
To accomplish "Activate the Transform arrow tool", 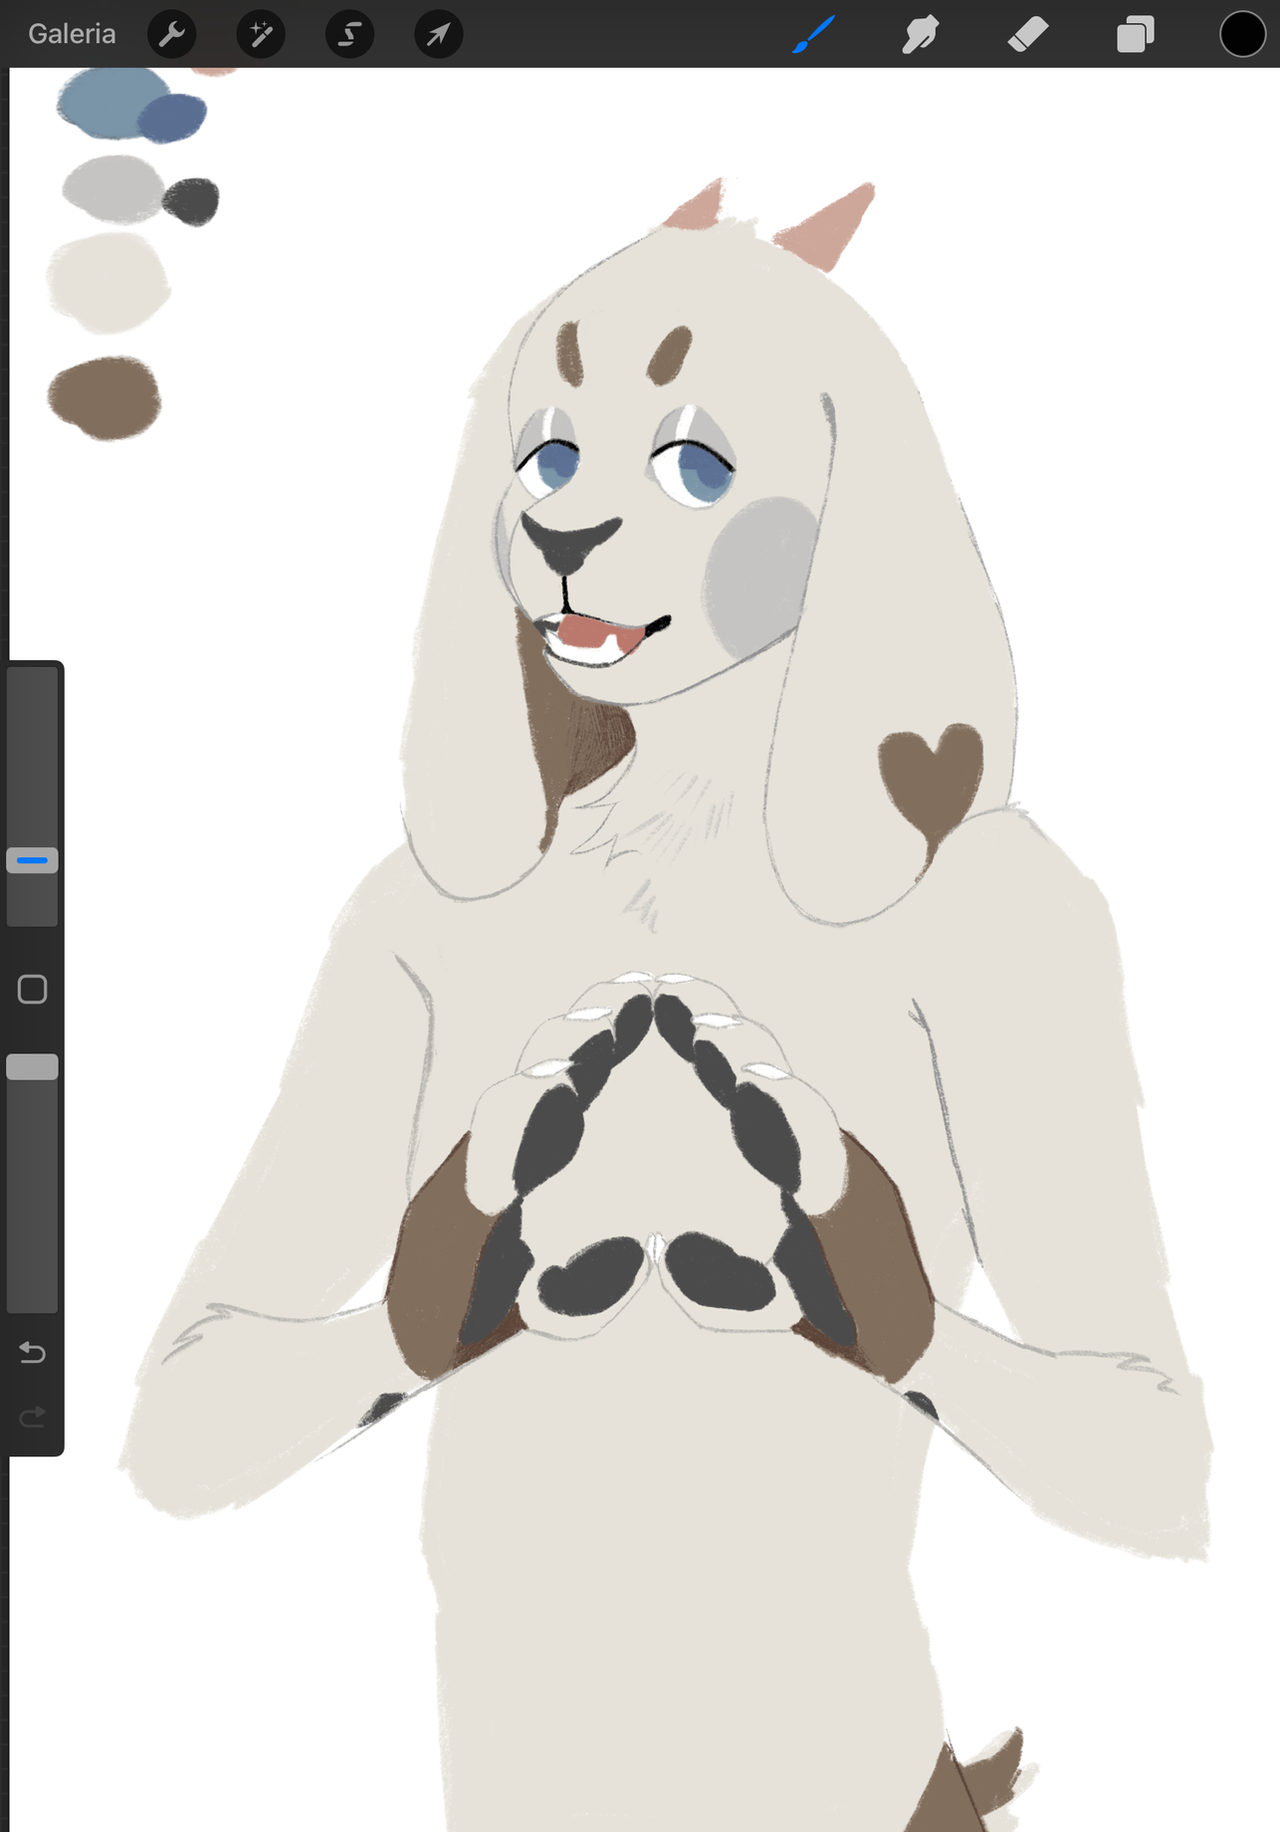I will pyautogui.click(x=439, y=35).
